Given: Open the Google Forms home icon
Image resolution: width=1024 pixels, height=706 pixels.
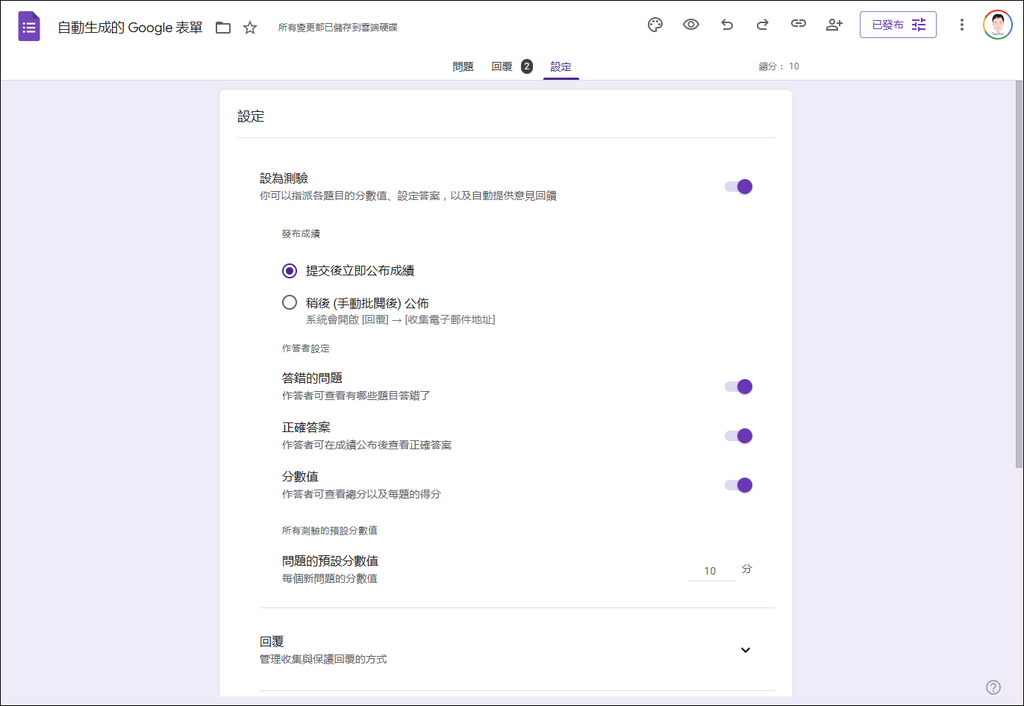Looking at the screenshot, I should pyautogui.click(x=29, y=26).
